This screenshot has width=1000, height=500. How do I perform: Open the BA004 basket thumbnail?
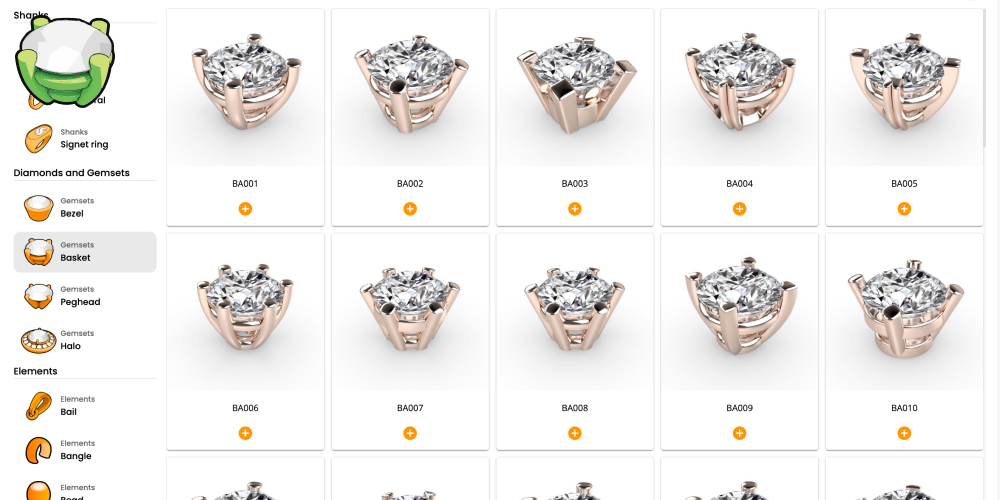739,87
